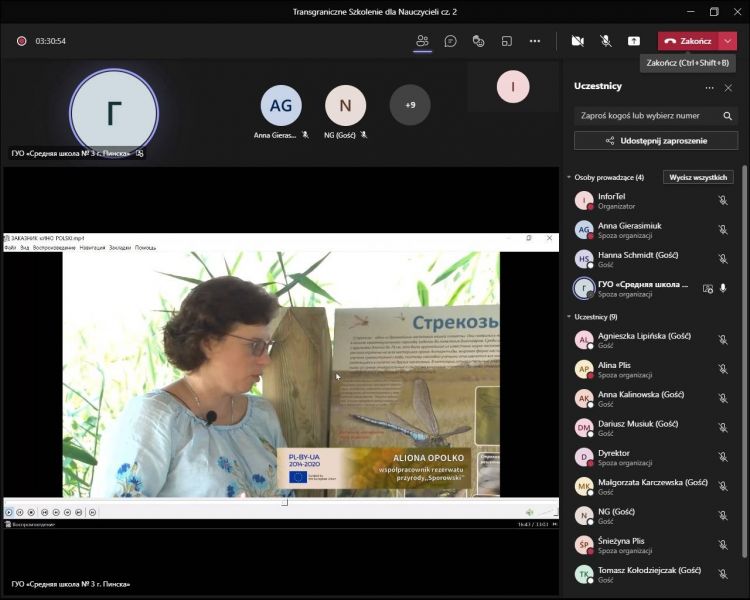Collapse the Uczestnicy (9) list section
750x600 pixels.
tap(569, 317)
